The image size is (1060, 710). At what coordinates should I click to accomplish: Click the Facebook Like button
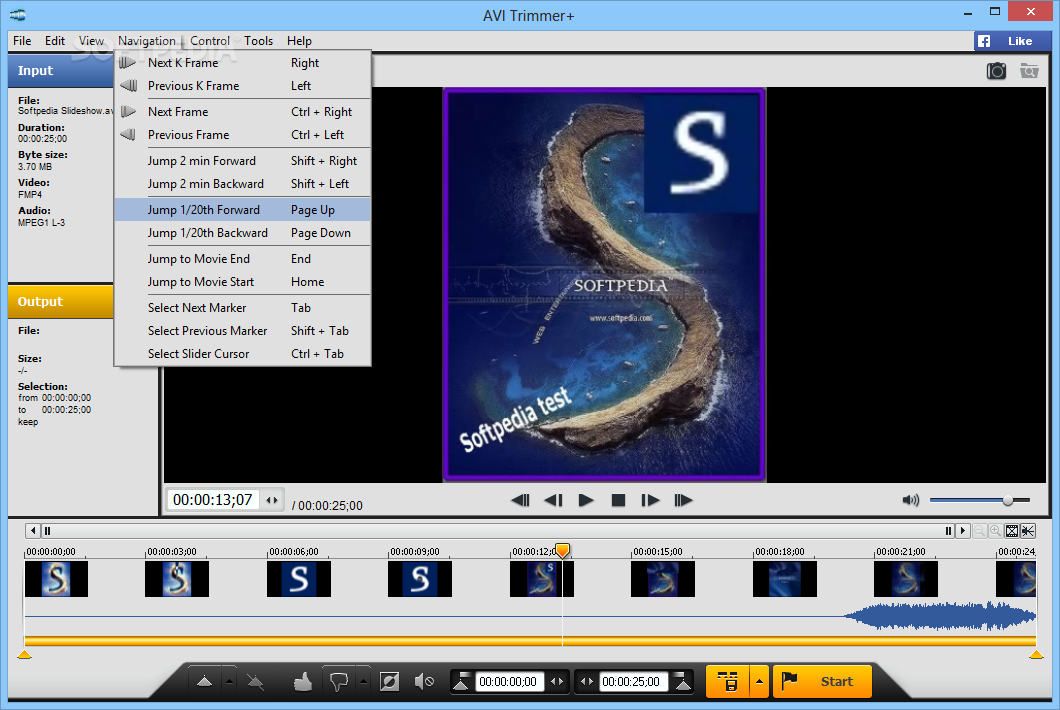point(1012,41)
